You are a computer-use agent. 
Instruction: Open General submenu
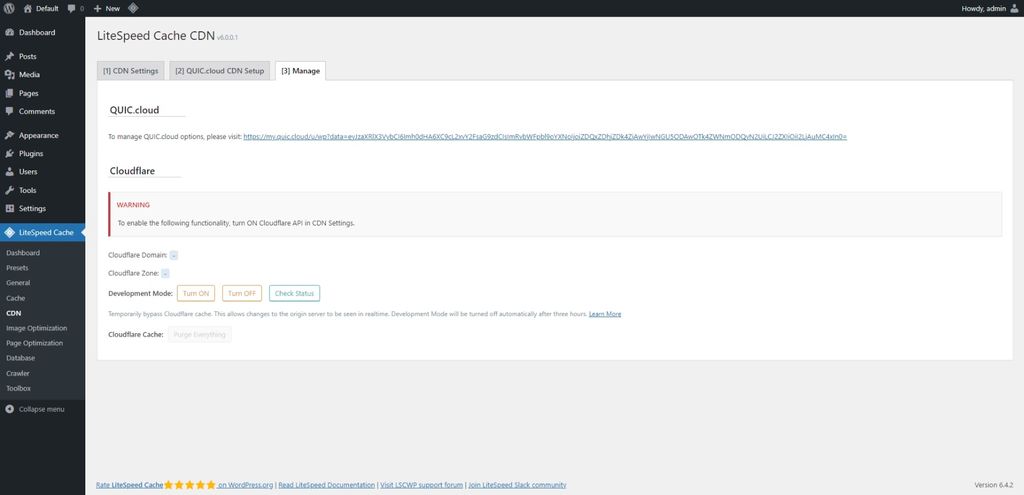(18, 283)
